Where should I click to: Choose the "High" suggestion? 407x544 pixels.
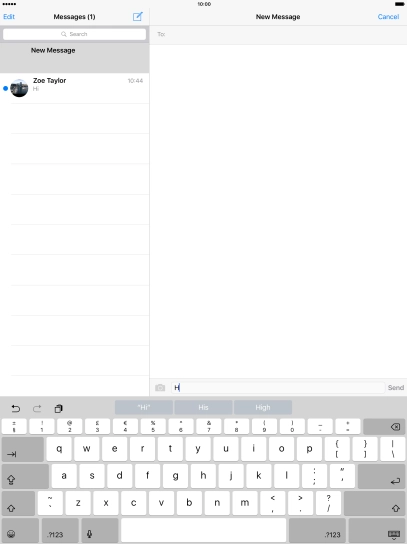coord(263,407)
